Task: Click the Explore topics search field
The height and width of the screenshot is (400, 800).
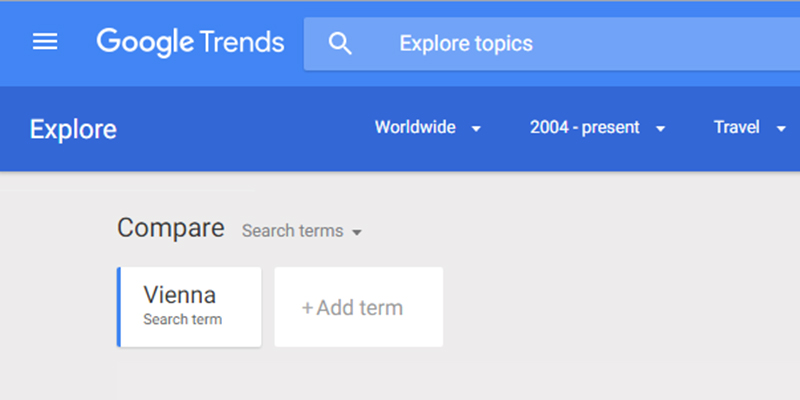Action: coord(552,44)
